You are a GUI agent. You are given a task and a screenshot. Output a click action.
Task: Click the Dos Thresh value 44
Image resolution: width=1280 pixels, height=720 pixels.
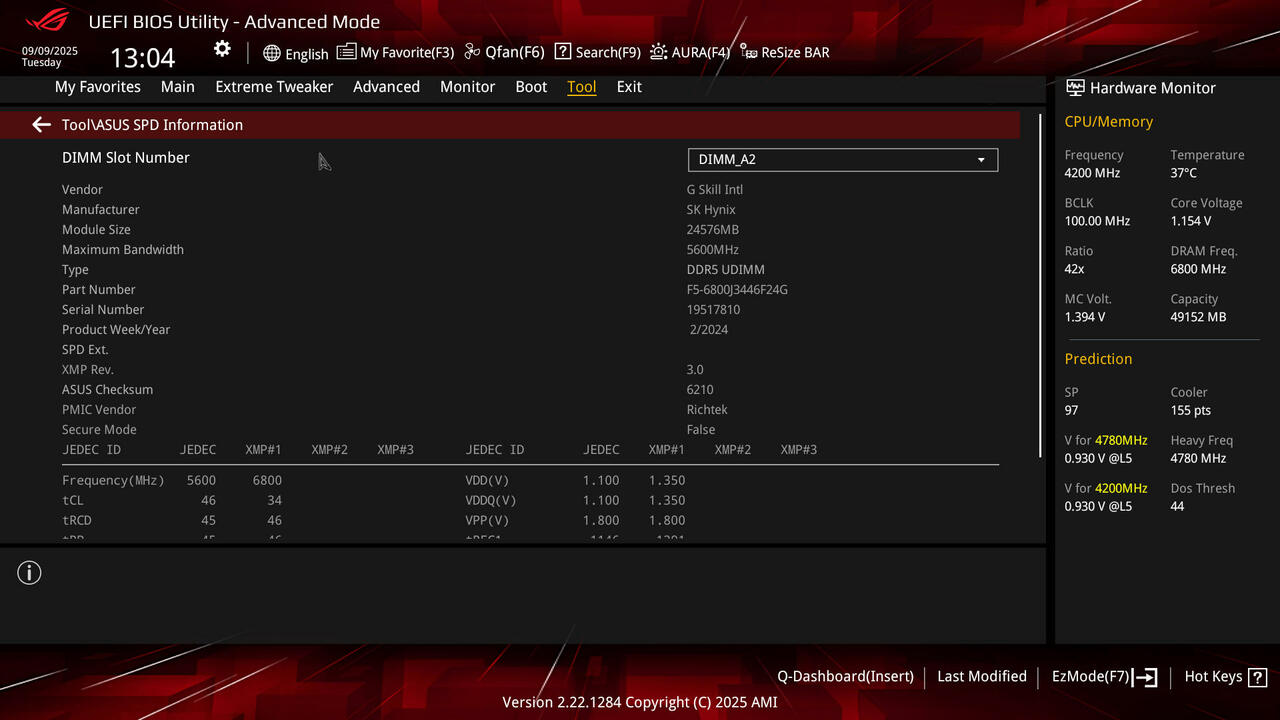(1177, 506)
